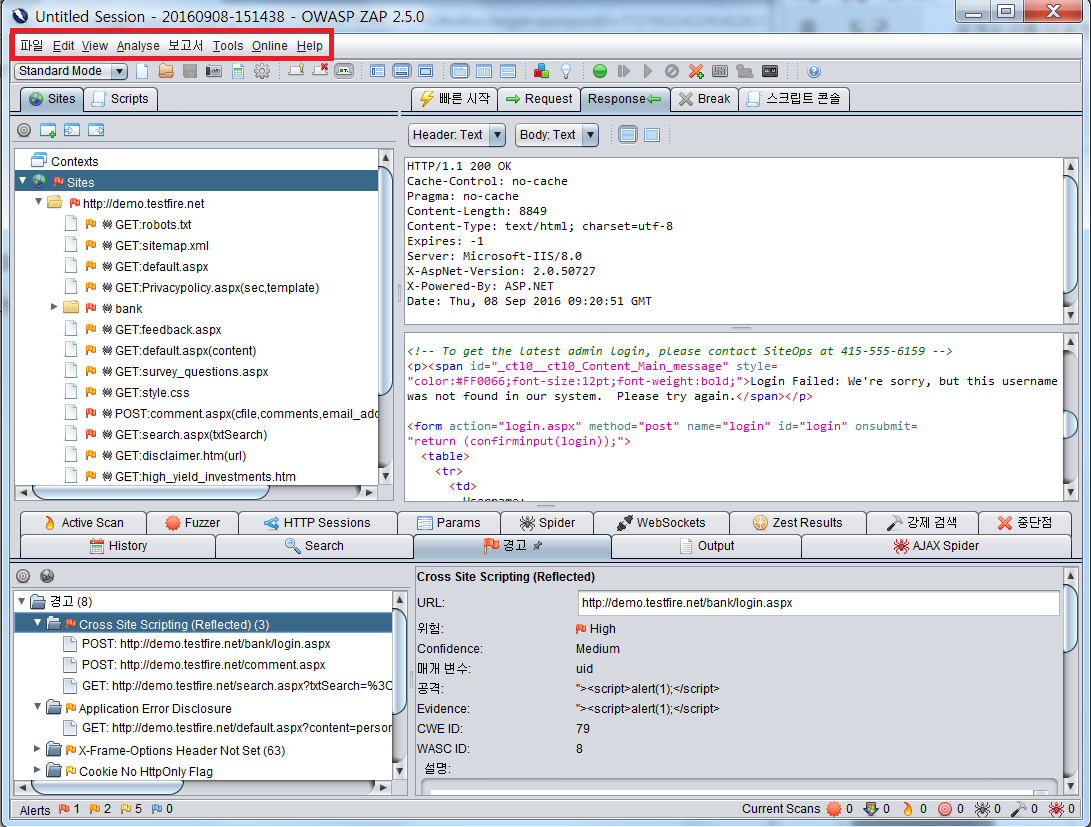The width and height of the screenshot is (1091, 827).
Task: Open Manage Add-ons with the colored blocks icon
Action: [x=541, y=71]
